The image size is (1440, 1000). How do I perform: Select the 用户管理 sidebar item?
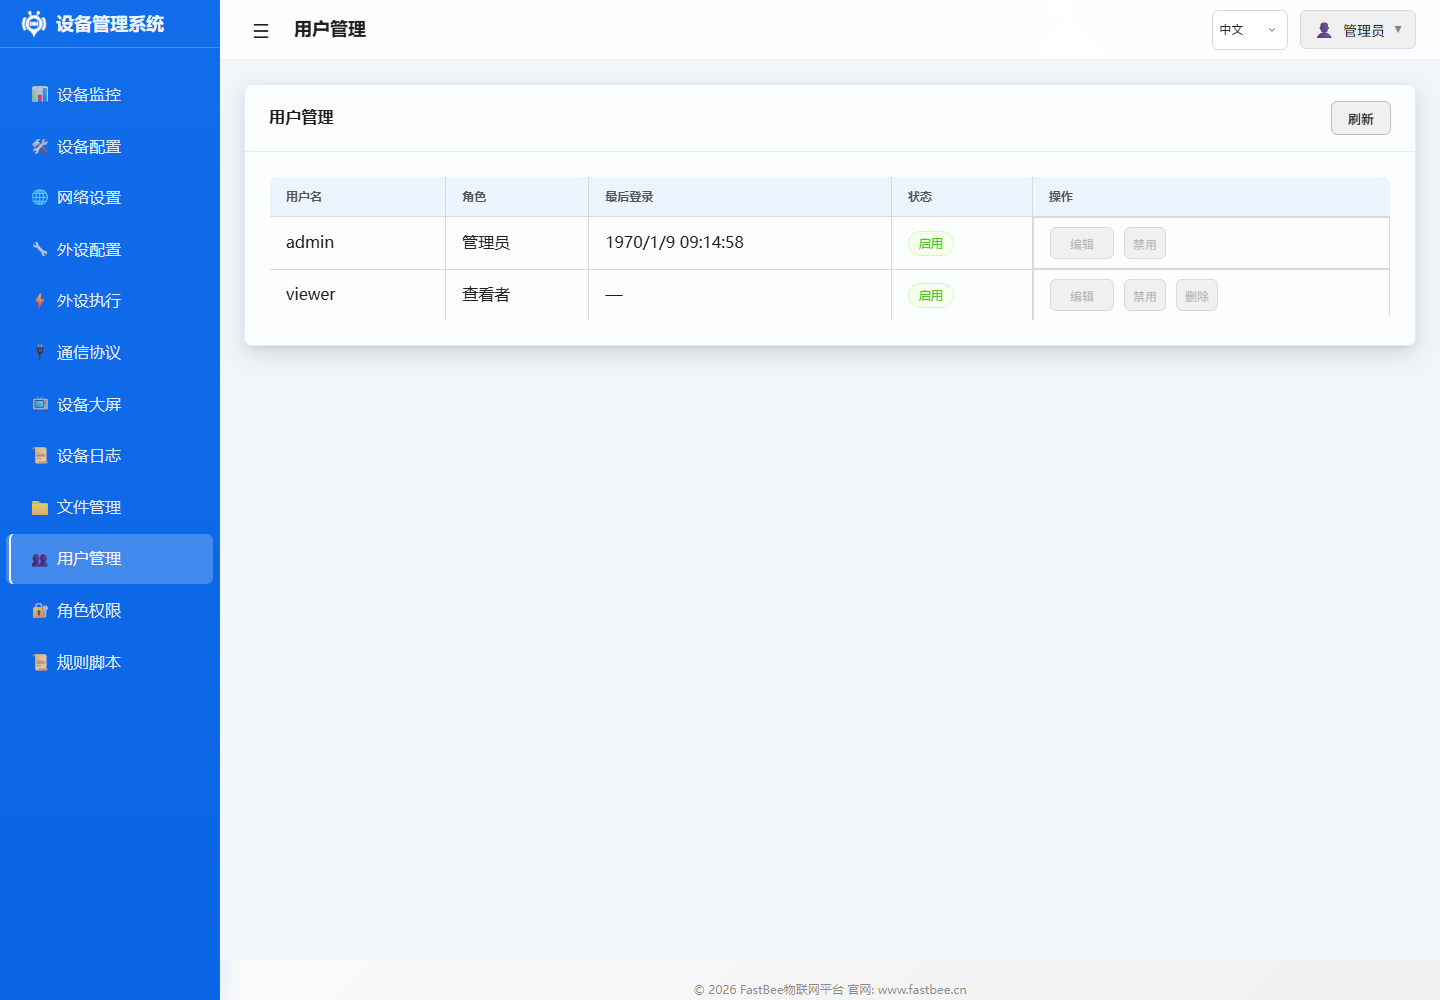click(110, 559)
